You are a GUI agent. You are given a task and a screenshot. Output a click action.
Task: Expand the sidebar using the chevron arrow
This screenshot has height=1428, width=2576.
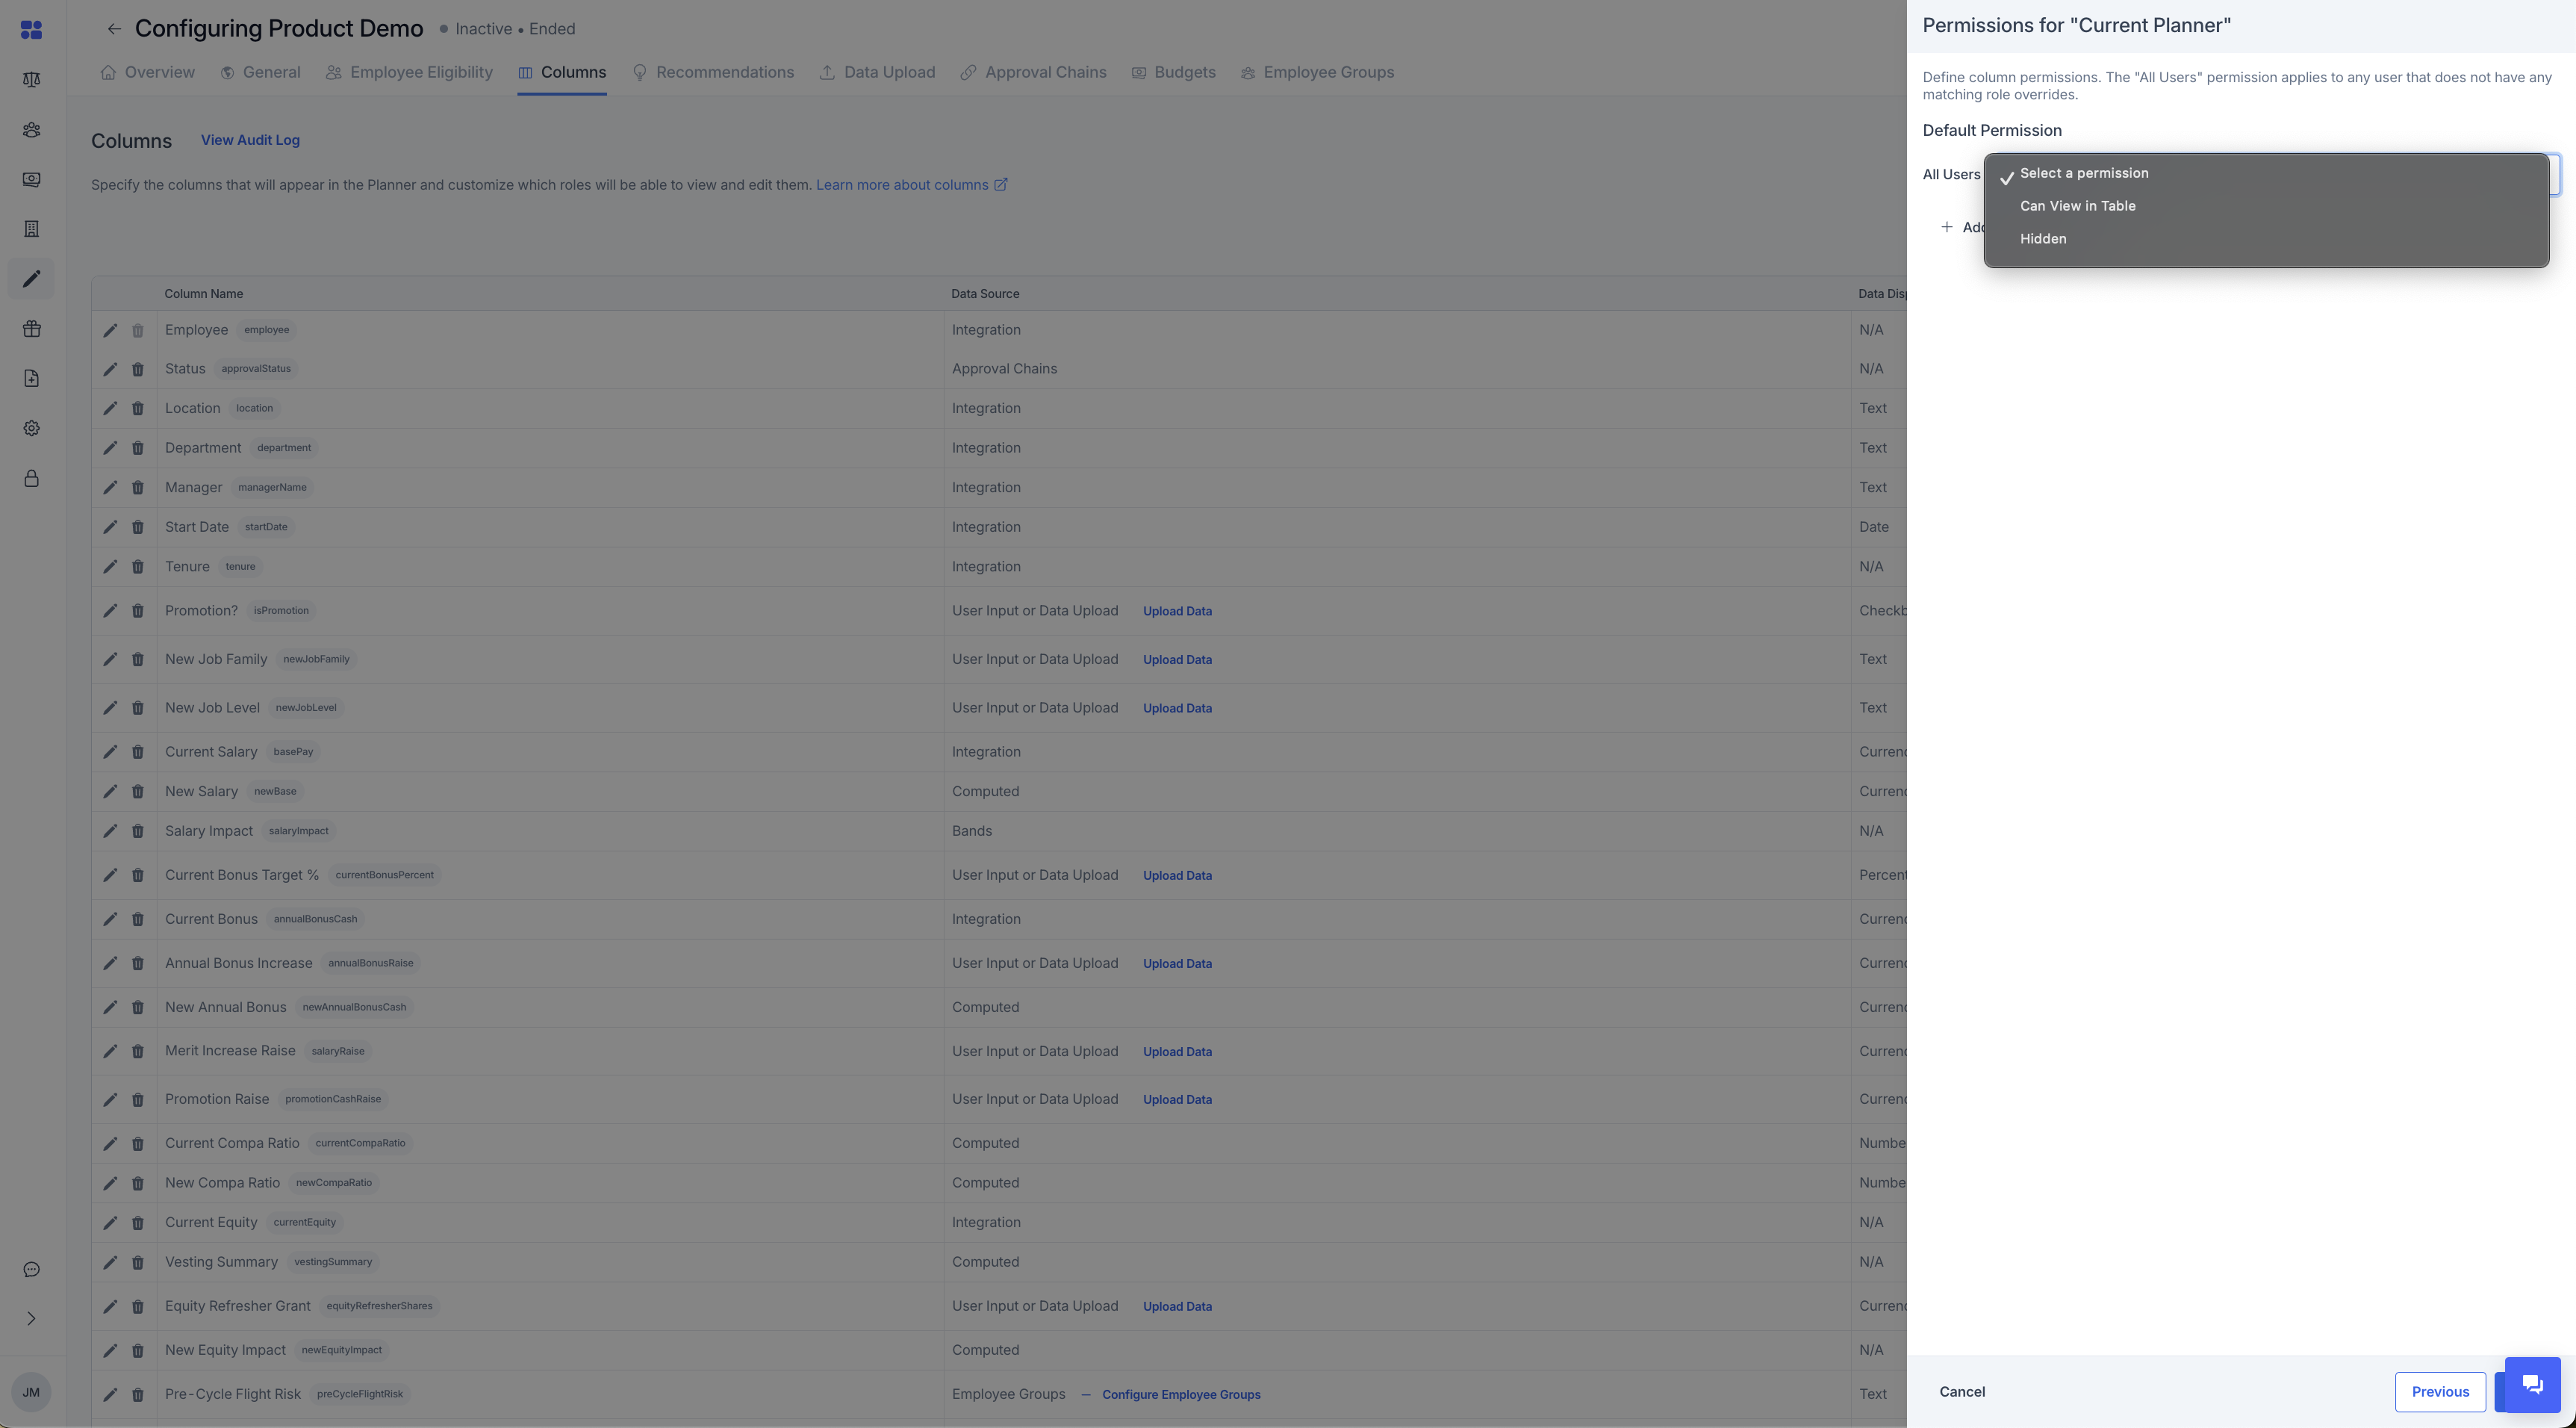tap(30, 1318)
